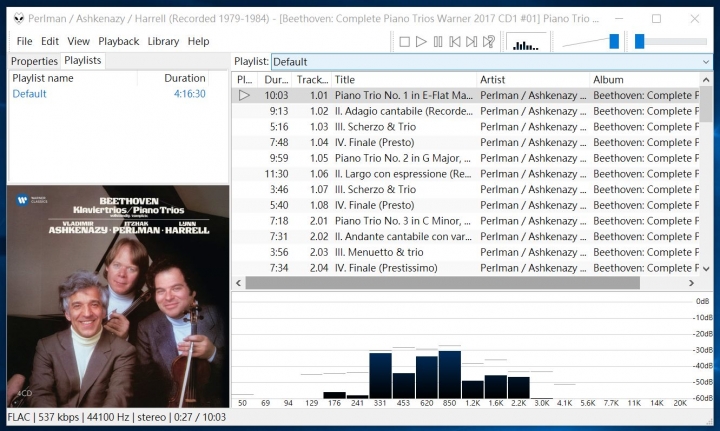Sort by the Track number column header
720x431 pixels.
311,80
